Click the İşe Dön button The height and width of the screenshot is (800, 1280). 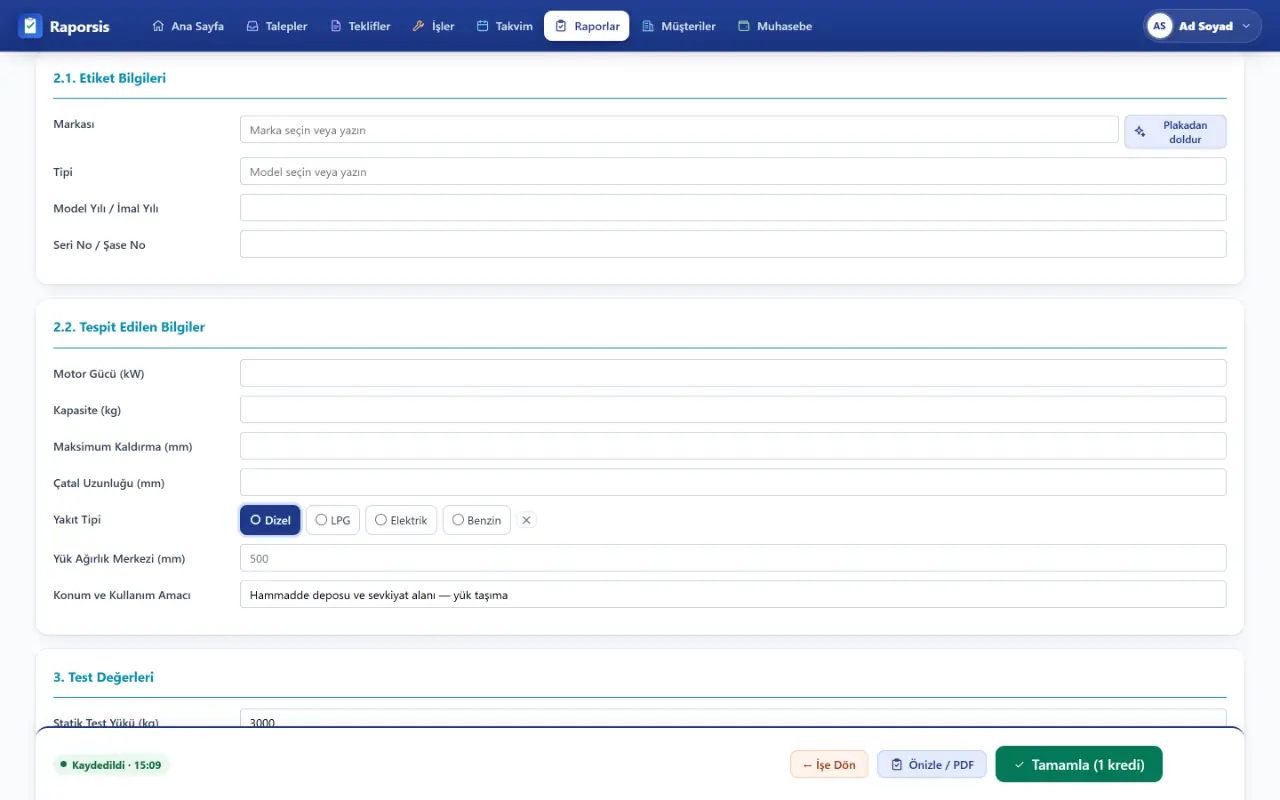pyautogui.click(x=829, y=765)
